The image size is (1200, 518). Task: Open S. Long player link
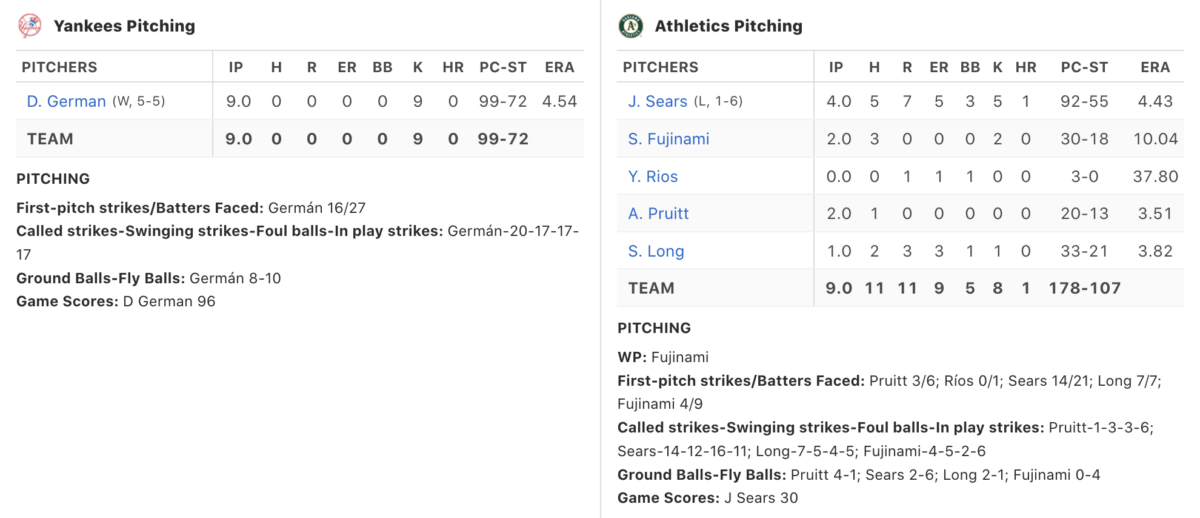656,251
